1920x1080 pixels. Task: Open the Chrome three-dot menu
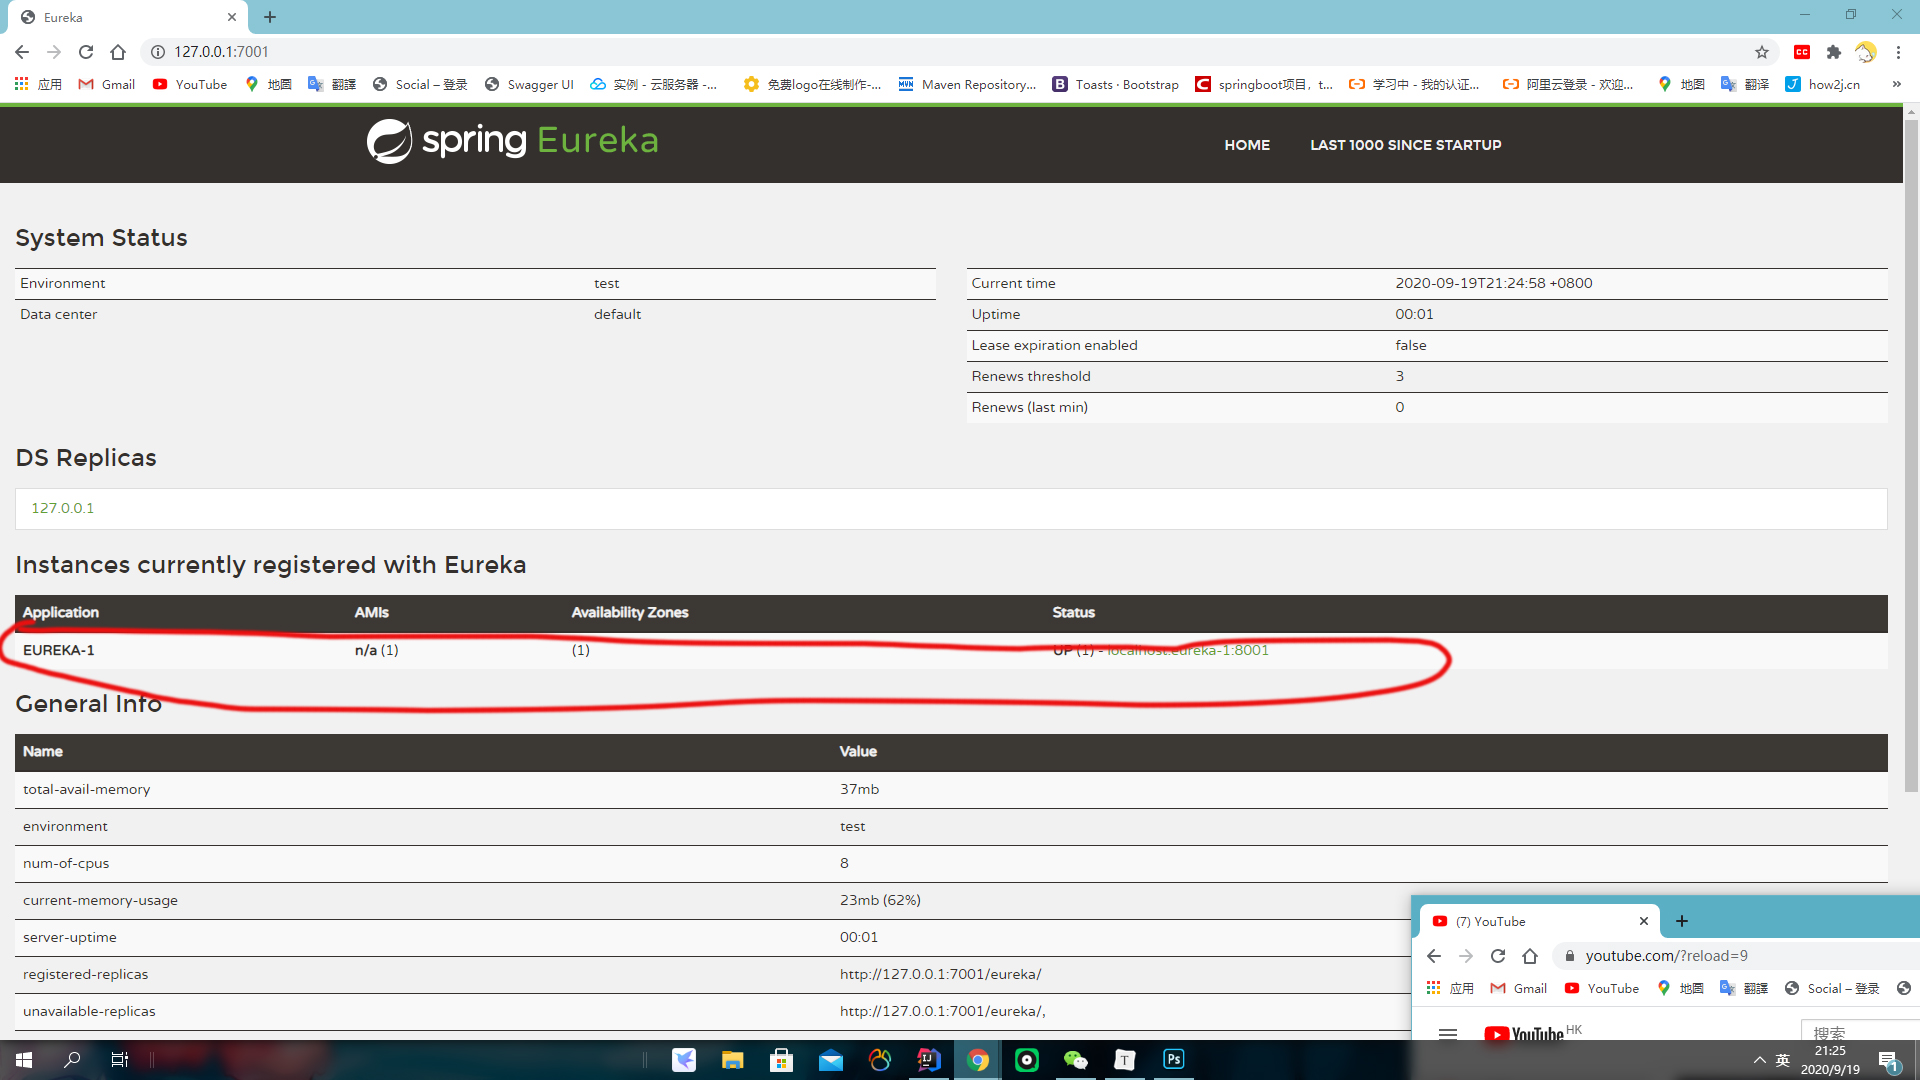pos(1898,52)
